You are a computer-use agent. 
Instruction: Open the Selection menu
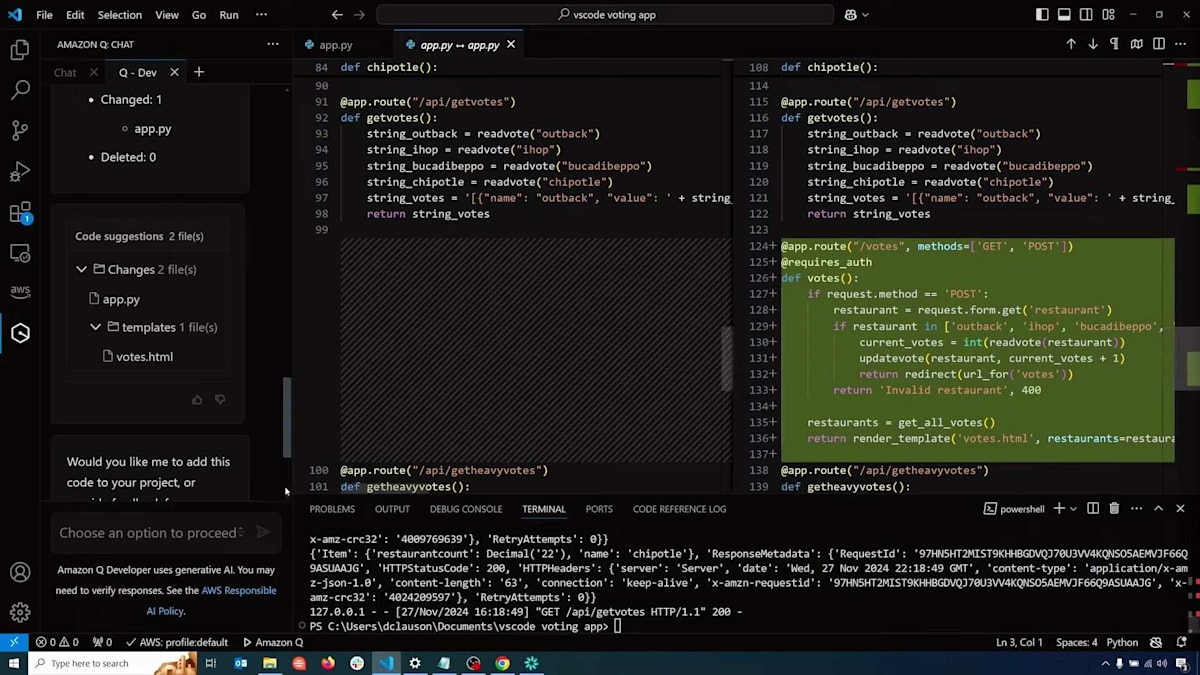[119, 15]
